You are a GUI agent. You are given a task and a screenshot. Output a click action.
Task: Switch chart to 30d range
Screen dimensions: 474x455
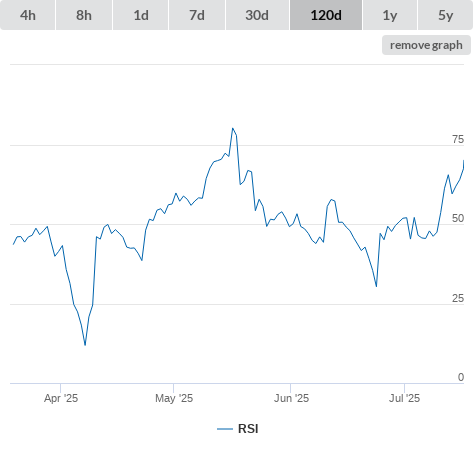point(257,15)
